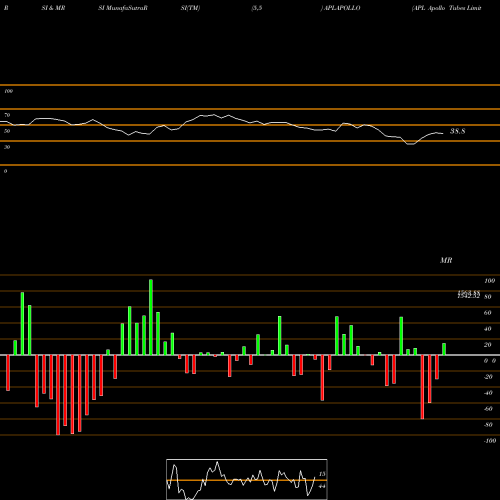Image resolution: width=500 pixels, height=500 pixels.
Task: Click the RSI axis label 70
Action: (7, 115)
